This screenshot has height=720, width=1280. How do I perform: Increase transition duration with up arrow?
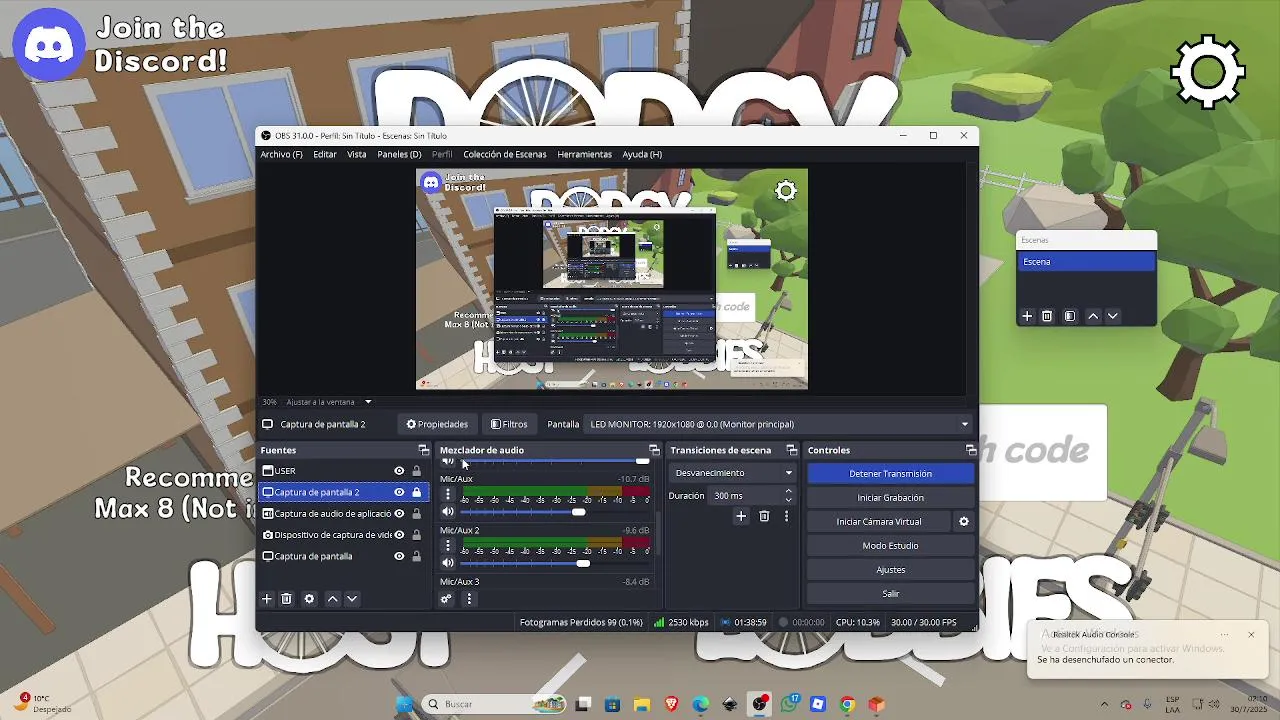click(788, 491)
